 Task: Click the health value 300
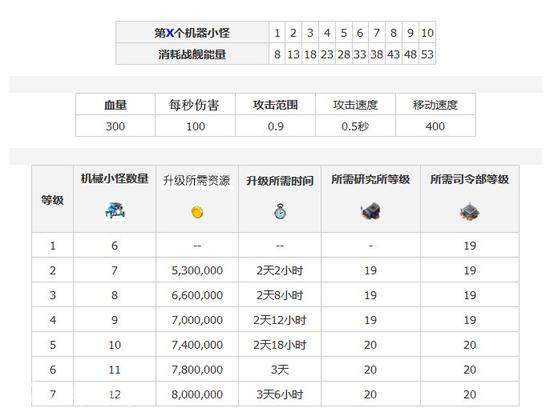coord(115,126)
